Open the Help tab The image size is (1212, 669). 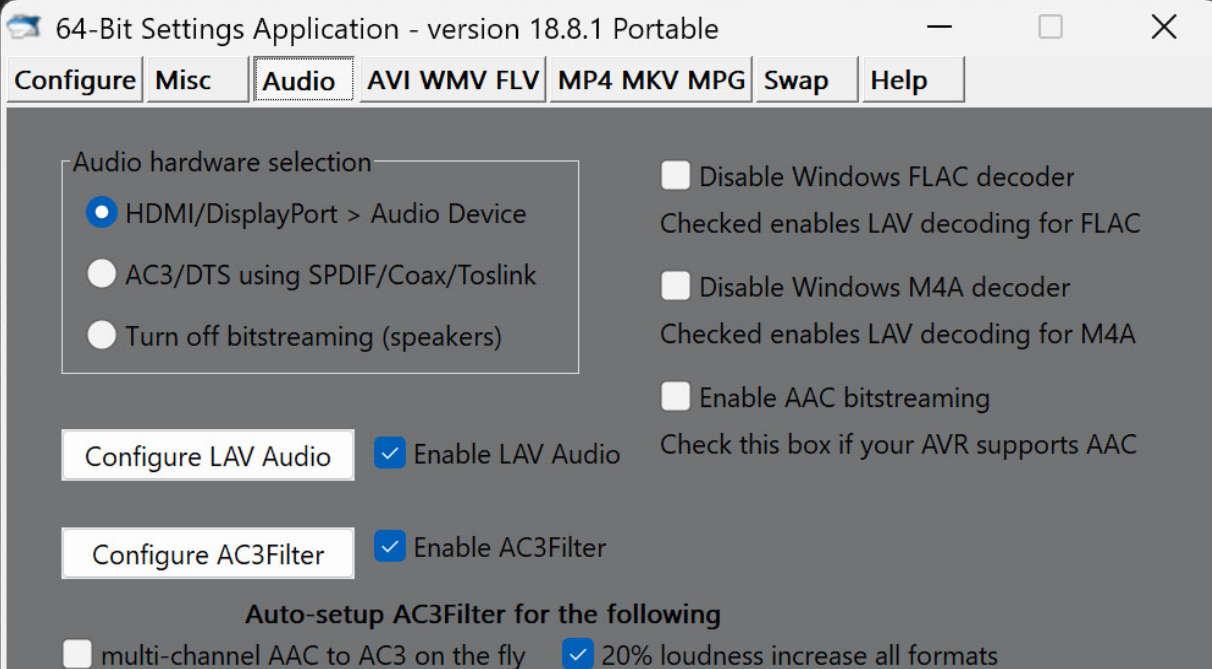tap(914, 80)
